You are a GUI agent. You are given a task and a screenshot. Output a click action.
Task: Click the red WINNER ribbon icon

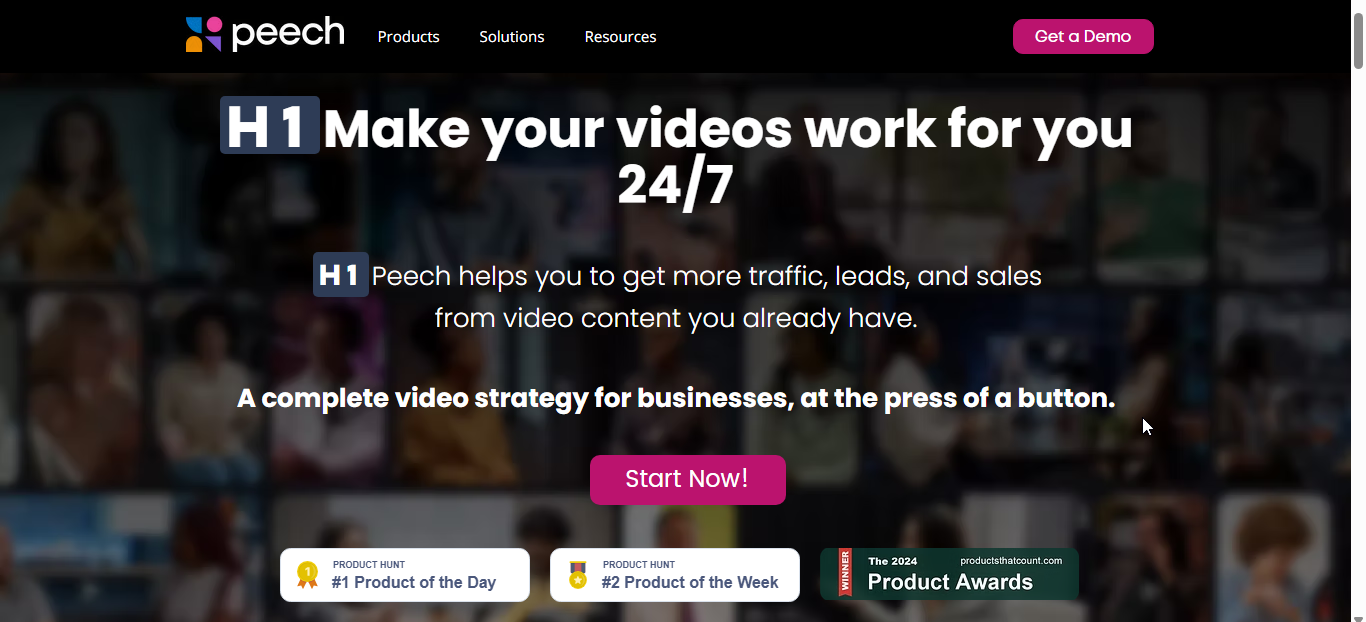click(x=845, y=573)
